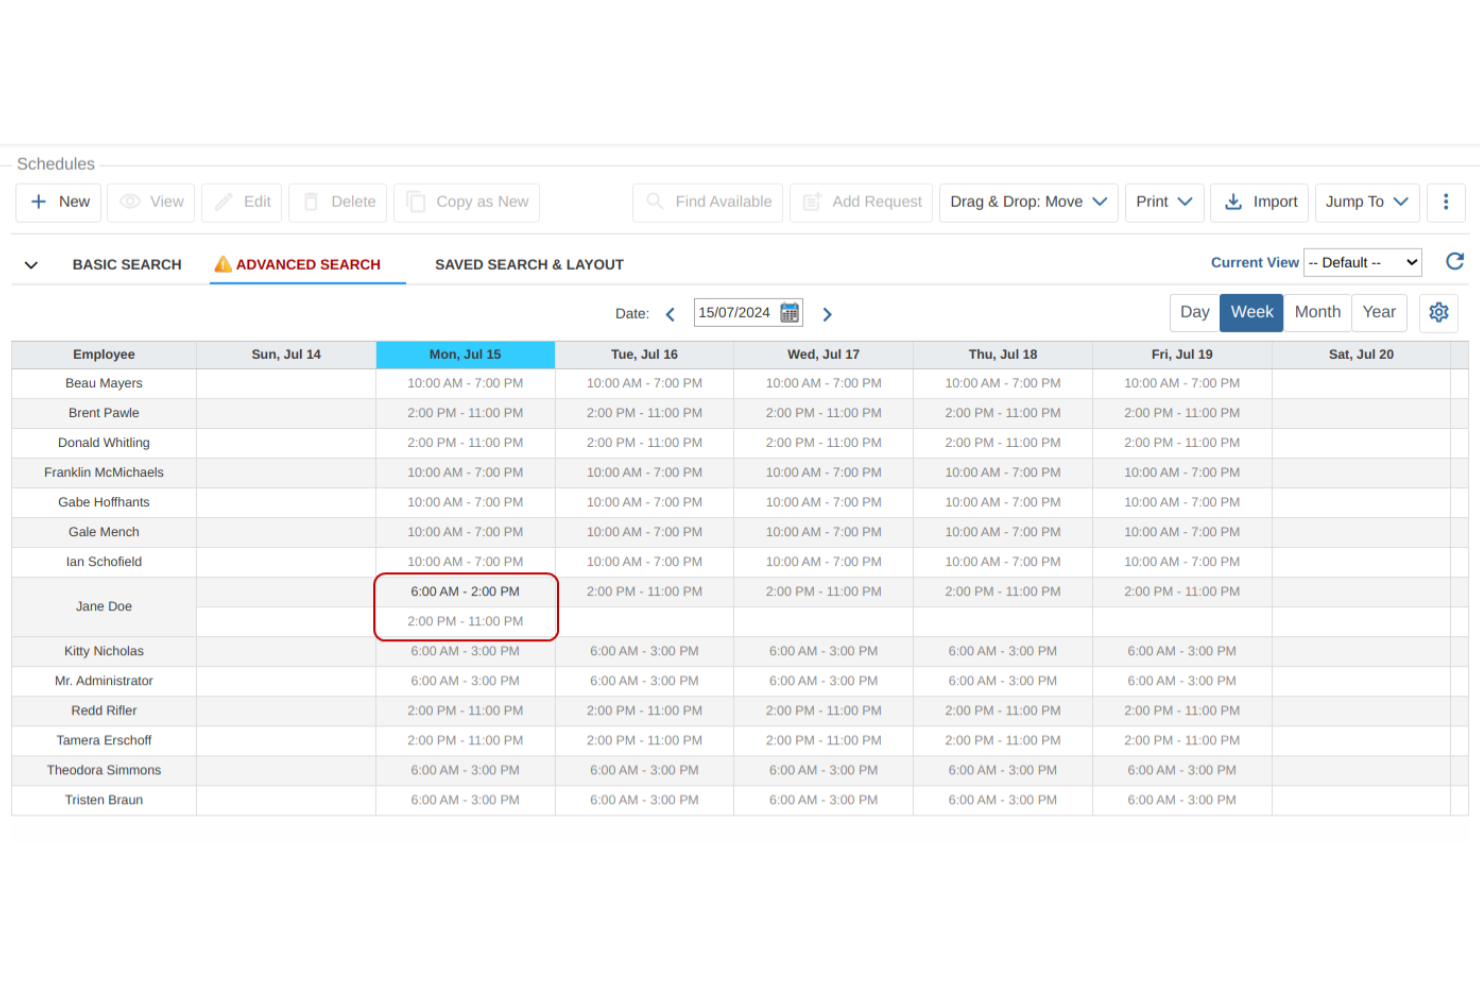Refresh the current view
This screenshot has width=1480, height=987.
click(x=1455, y=261)
